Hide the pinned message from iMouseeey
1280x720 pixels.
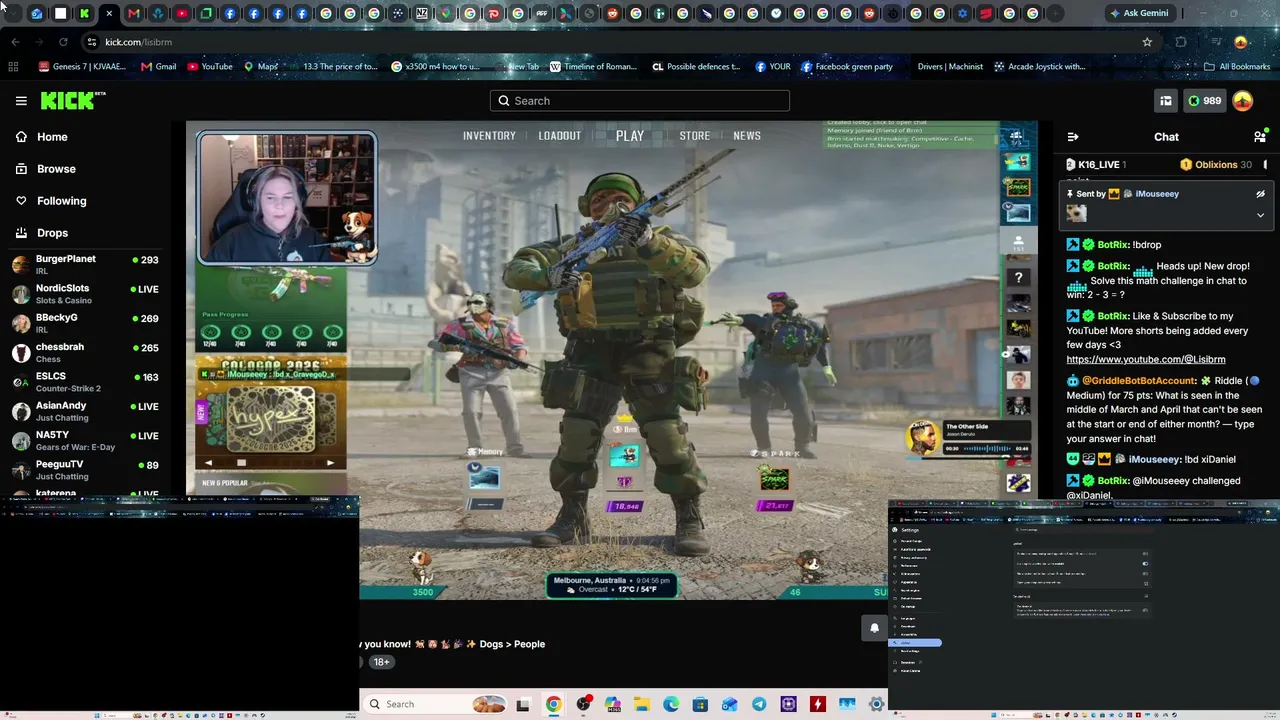pyautogui.click(x=1260, y=194)
